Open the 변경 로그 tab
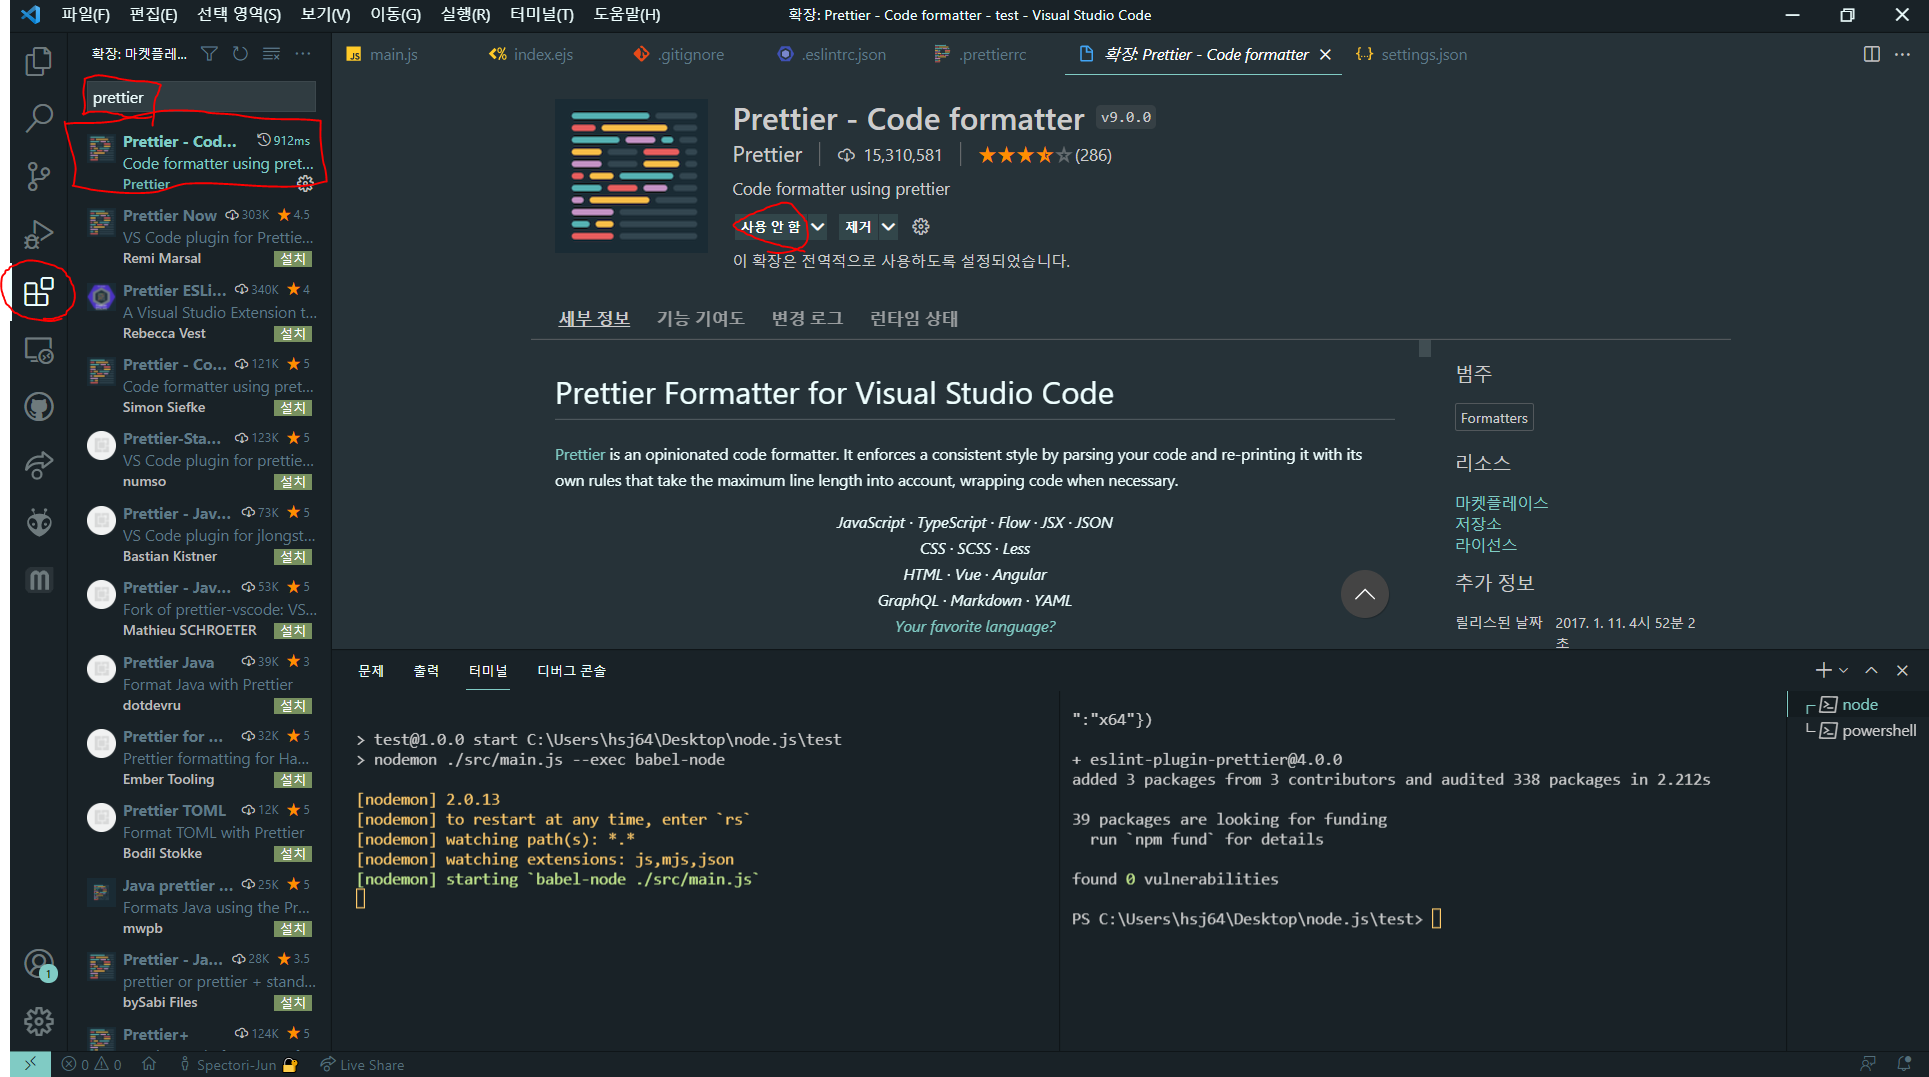Viewport: 1929px width, 1077px height. click(x=807, y=318)
